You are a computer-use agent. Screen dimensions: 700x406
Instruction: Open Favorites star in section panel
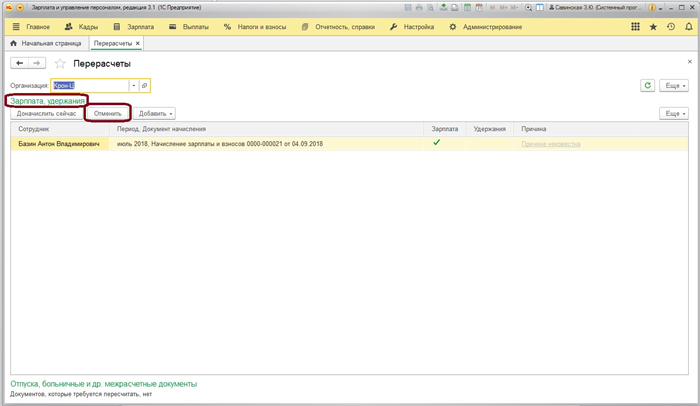[653, 27]
